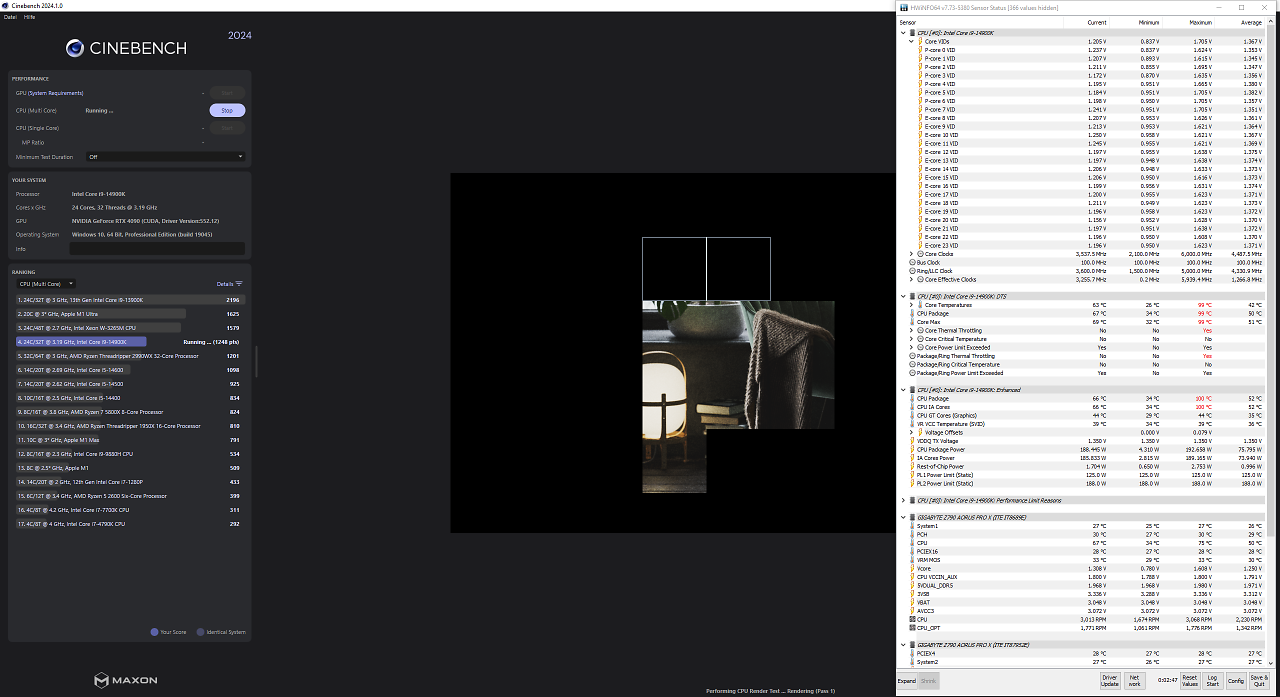This screenshot has height=697, width=1280.
Task: Expand the Voltage Offsets node
Action: (x=911, y=432)
